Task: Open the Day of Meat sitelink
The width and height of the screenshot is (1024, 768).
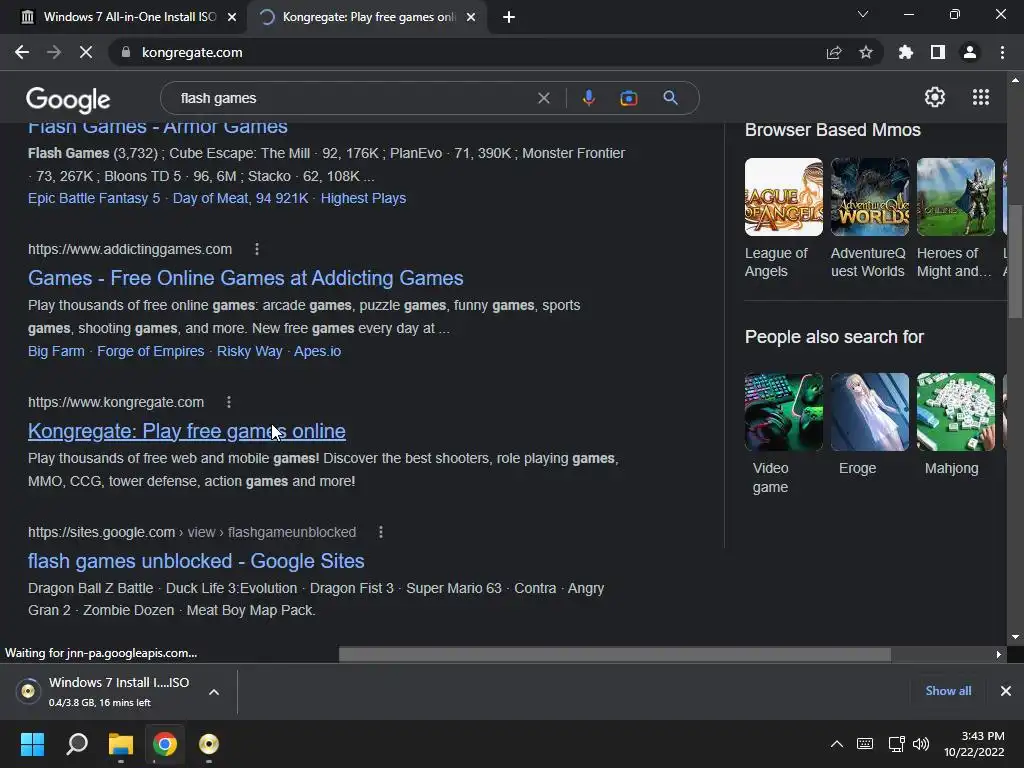Action: tap(240, 198)
